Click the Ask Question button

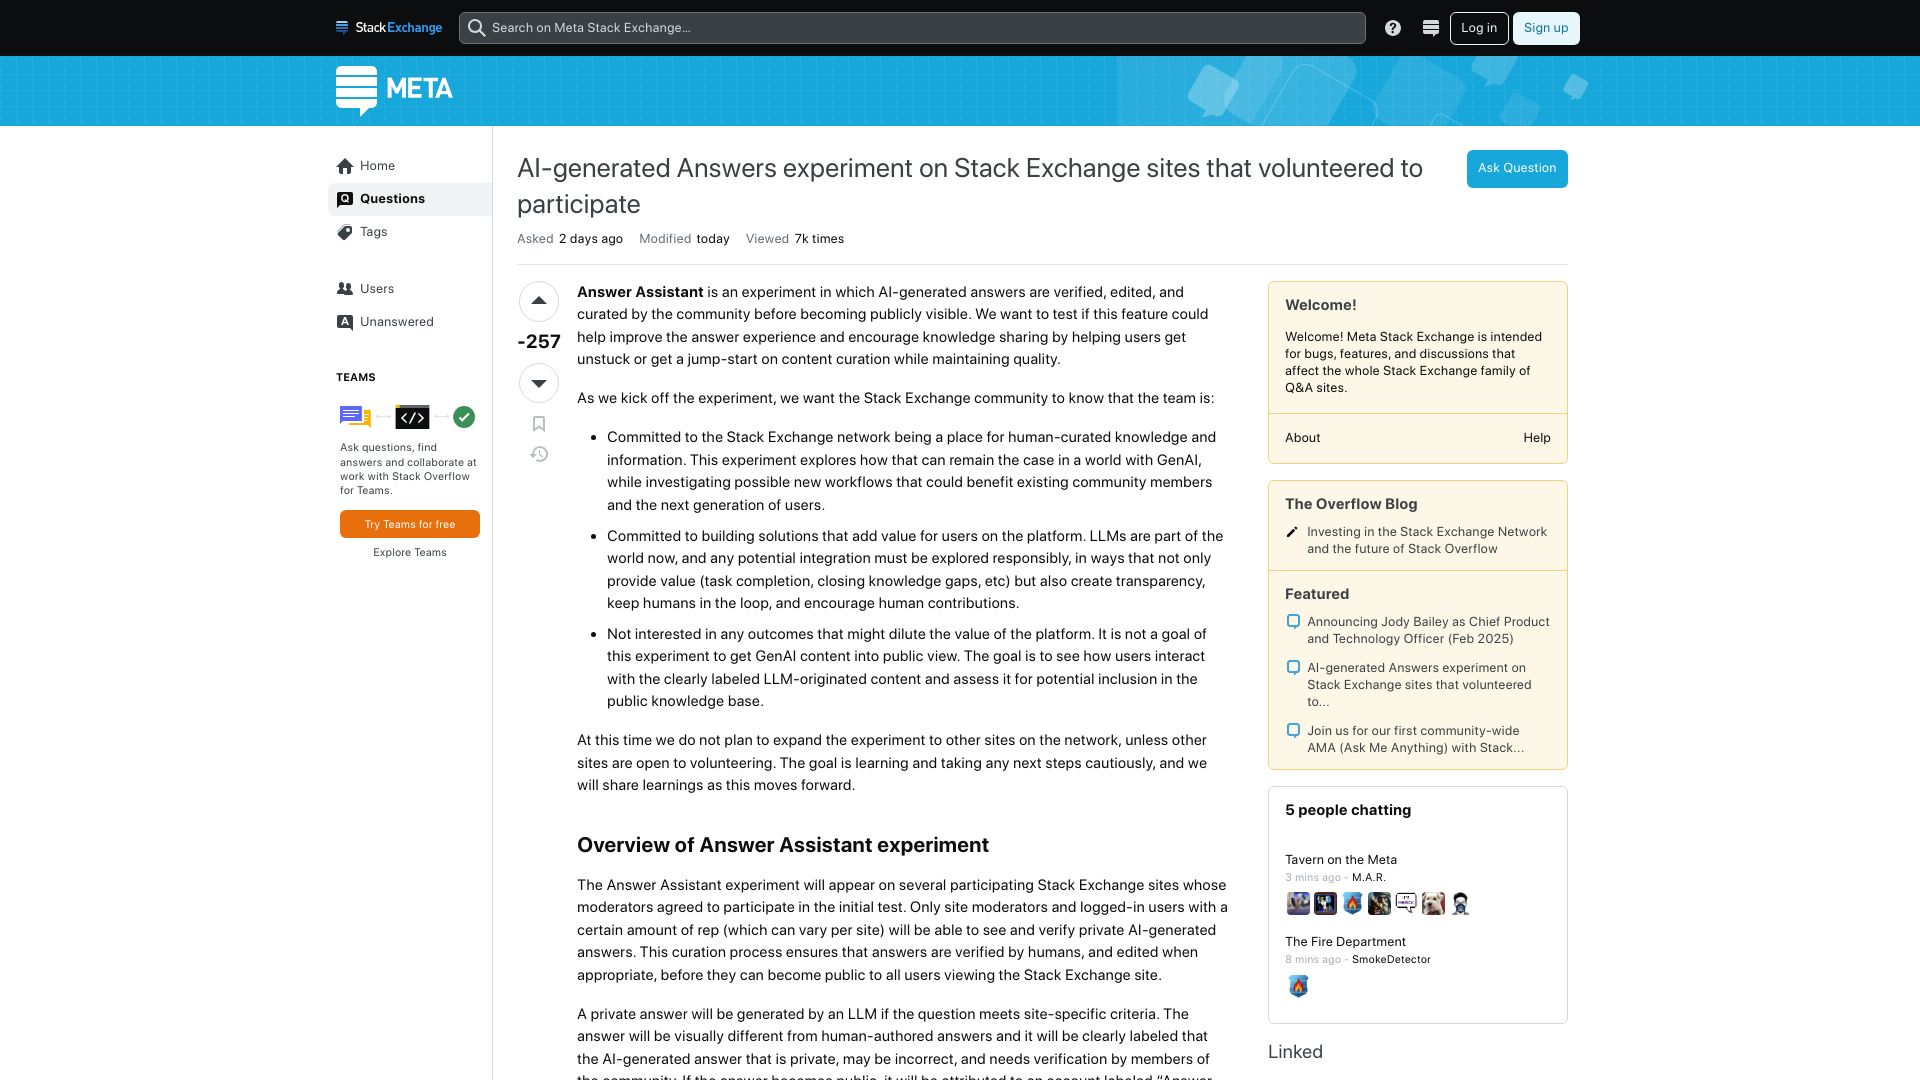(1517, 169)
